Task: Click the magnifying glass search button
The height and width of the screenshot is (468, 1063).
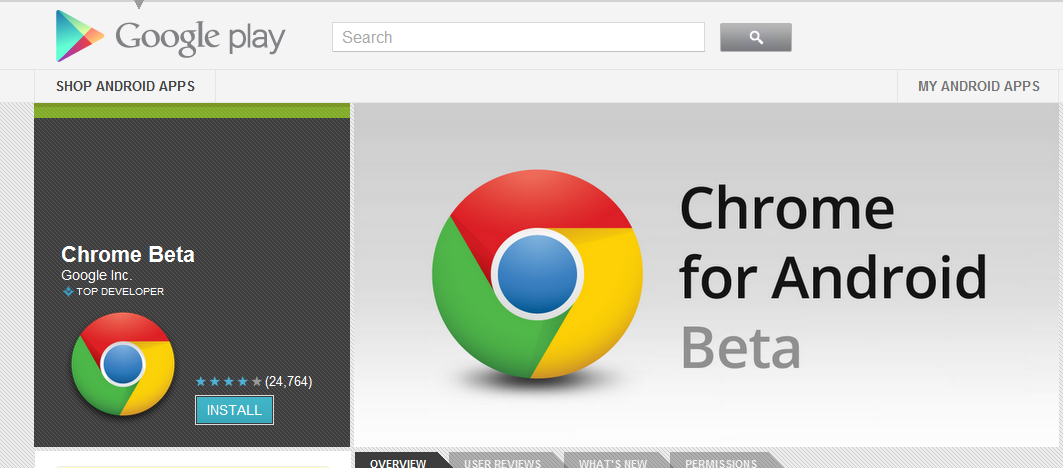Action: [755, 37]
